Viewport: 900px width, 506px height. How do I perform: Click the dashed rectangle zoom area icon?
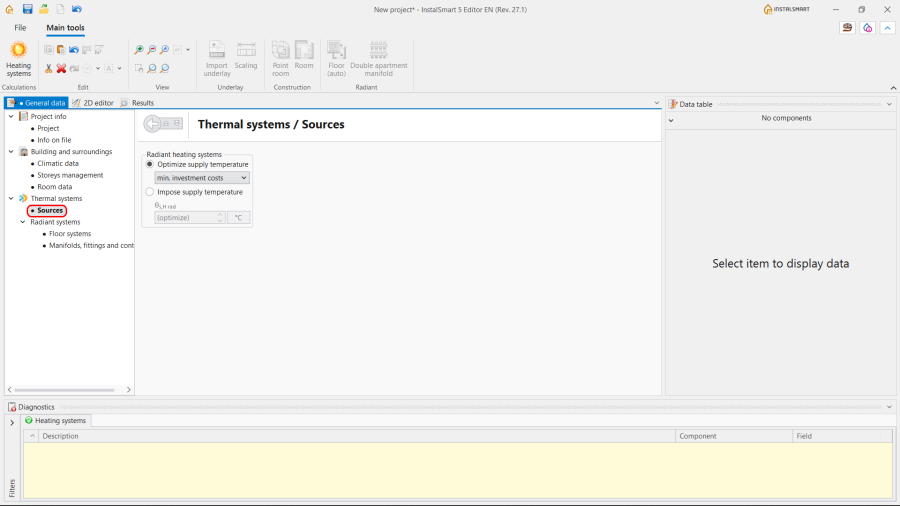click(x=139, y=68)
